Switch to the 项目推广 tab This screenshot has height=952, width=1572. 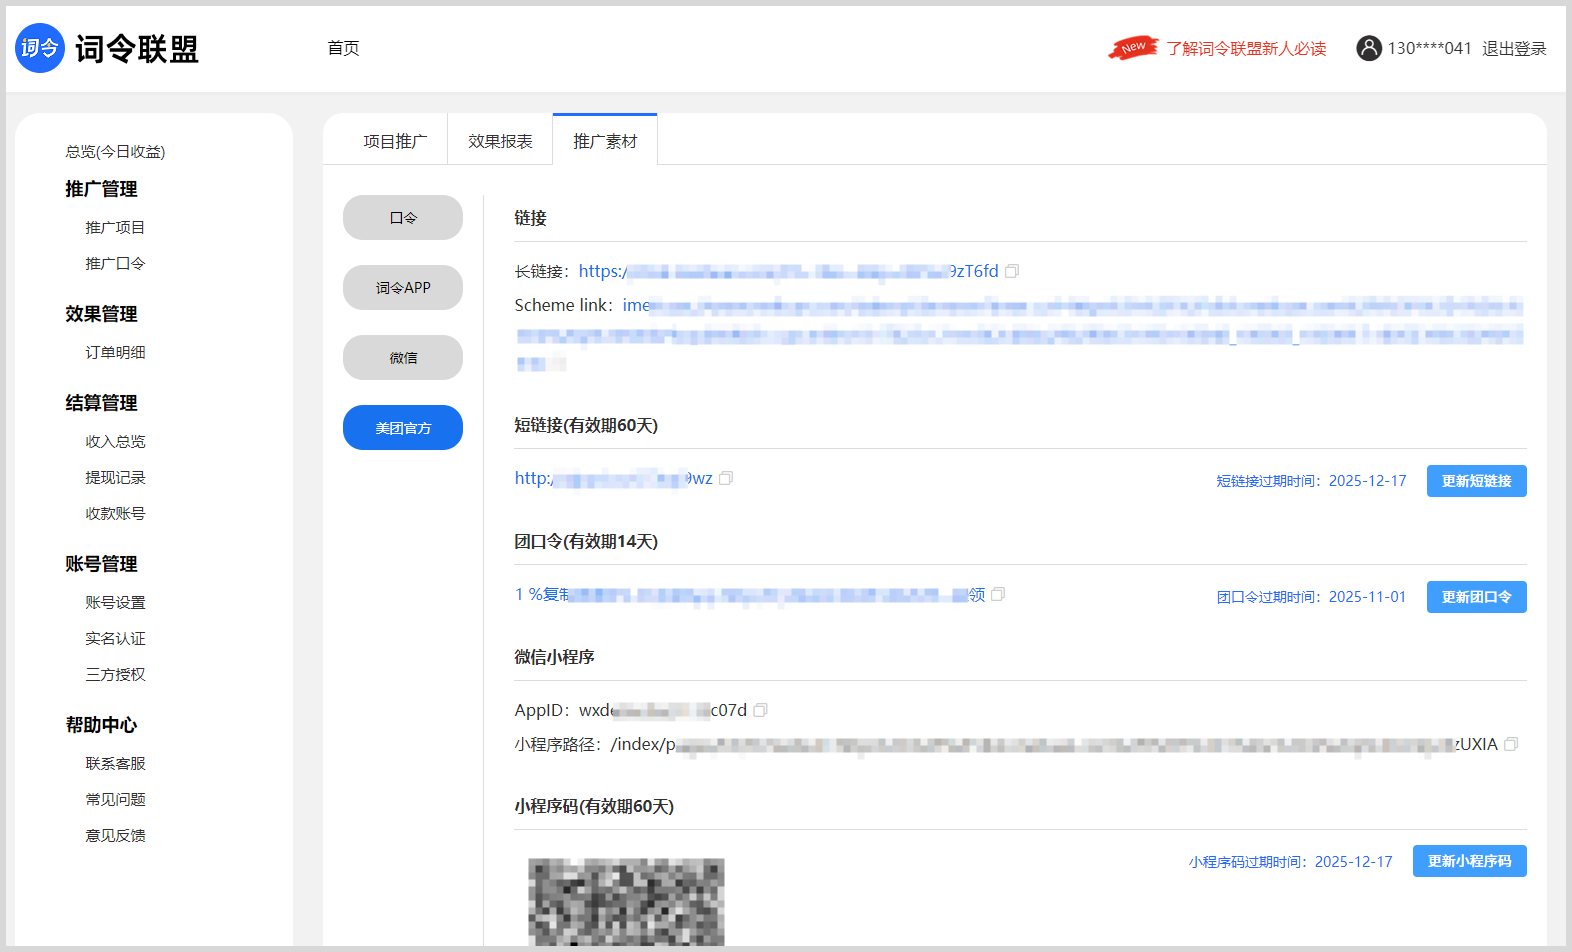[395, 141]
